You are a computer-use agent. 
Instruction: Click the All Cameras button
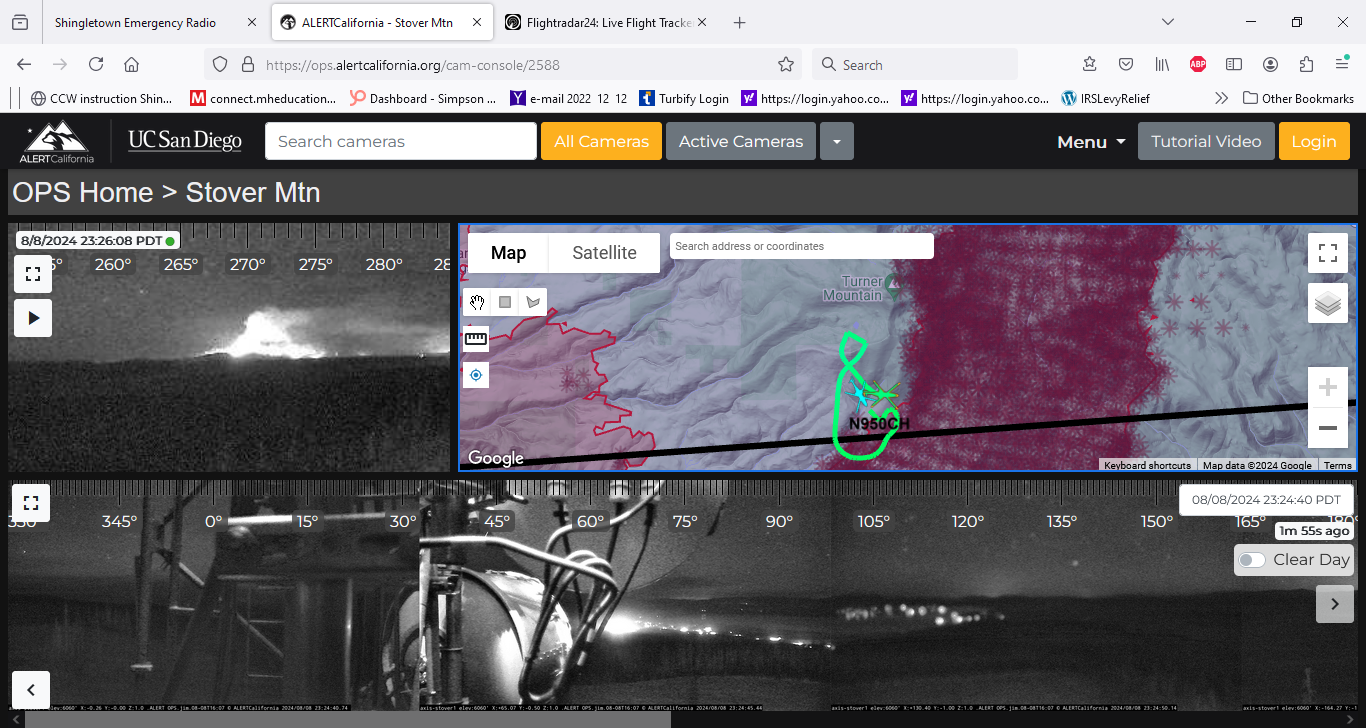coord(601,142)
